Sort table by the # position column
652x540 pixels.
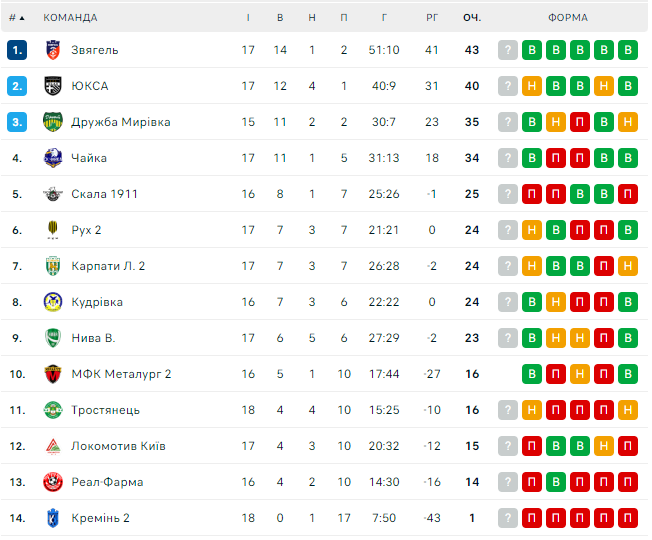coord(16,17)
